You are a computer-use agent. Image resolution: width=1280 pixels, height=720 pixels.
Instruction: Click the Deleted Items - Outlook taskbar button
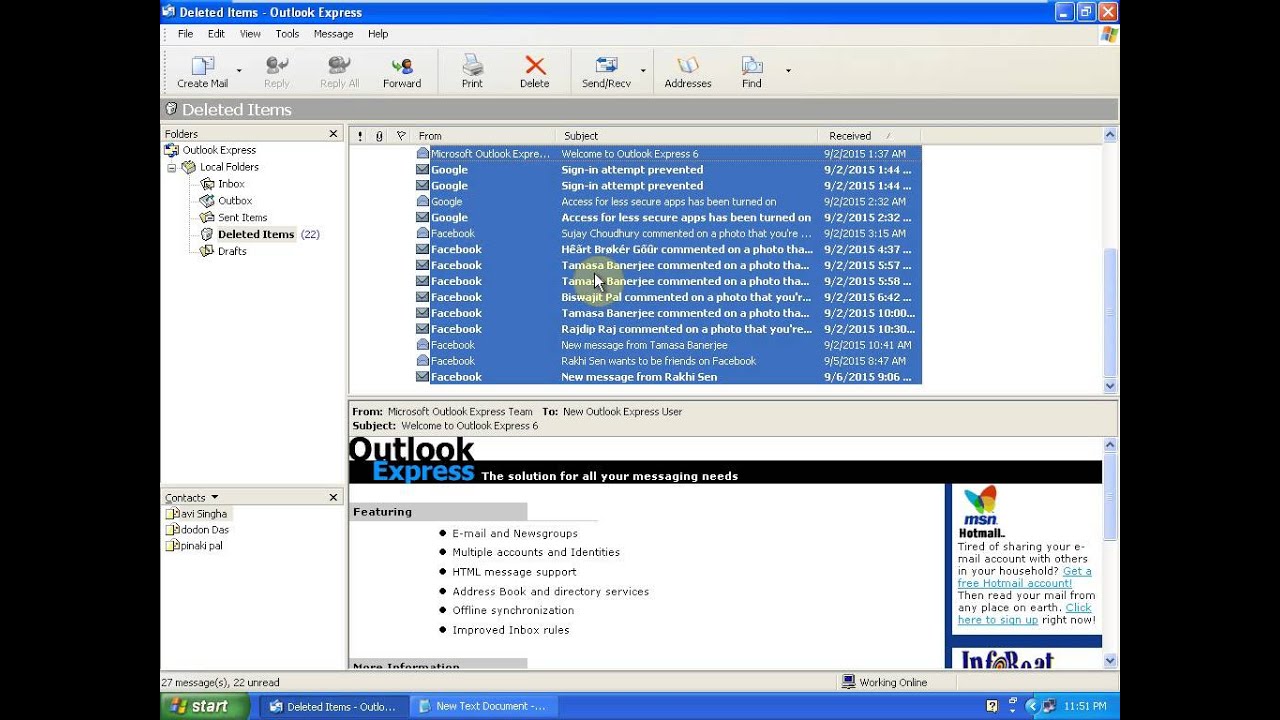pyautogui.click(x=334, y=706)
